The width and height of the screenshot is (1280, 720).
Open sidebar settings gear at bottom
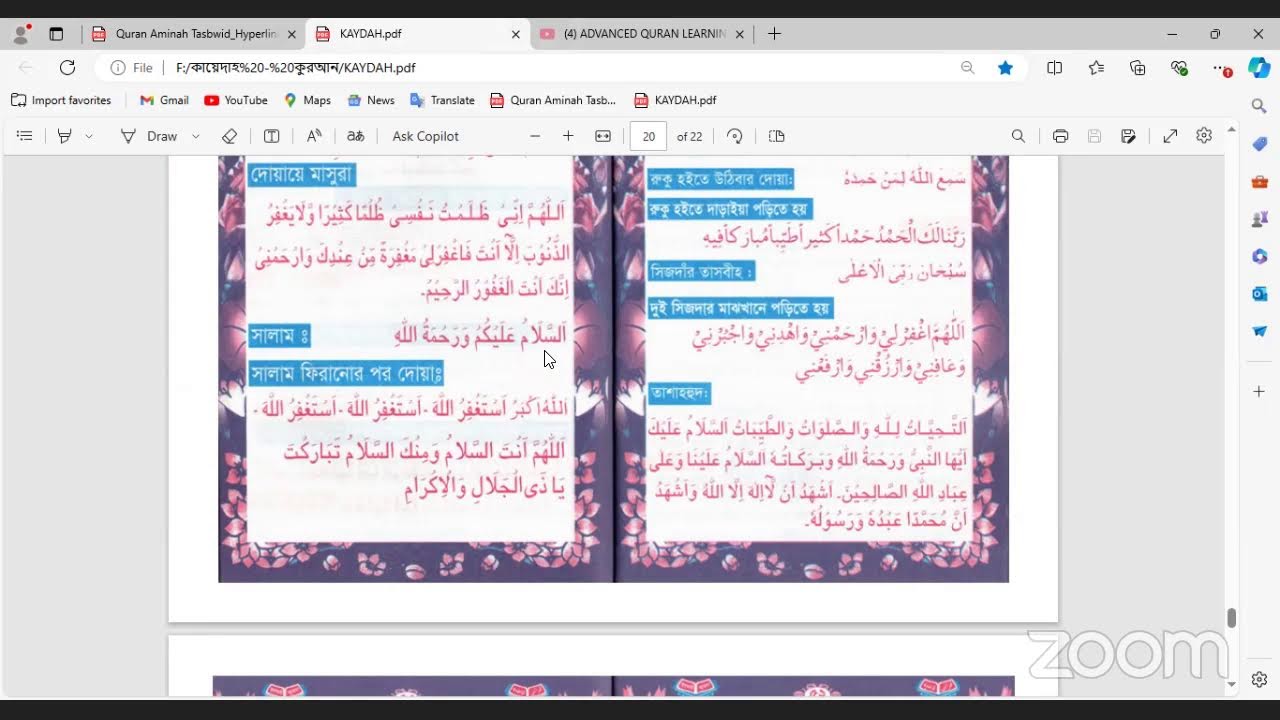click(1260, 679)
